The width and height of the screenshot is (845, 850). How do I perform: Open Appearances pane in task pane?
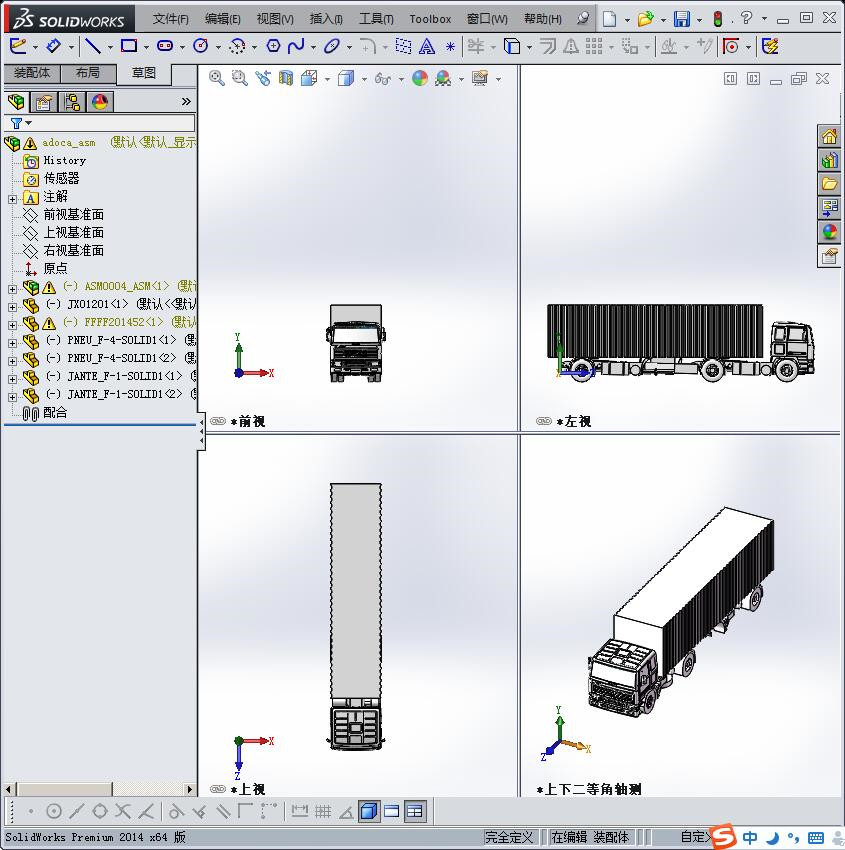(x=829, y=232)
